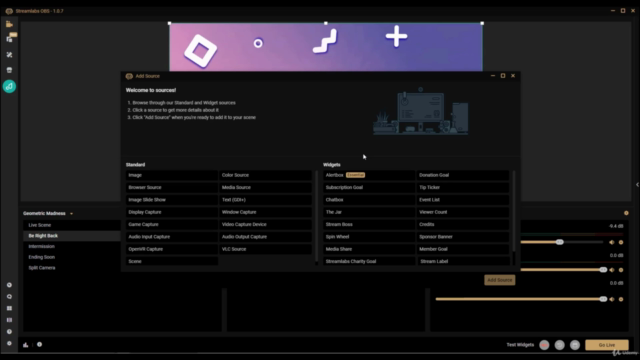Click the Widgets list scrollbar
The height and width of the screenshot is (360, 640).
pyautogui.click(x=514, y=211)
